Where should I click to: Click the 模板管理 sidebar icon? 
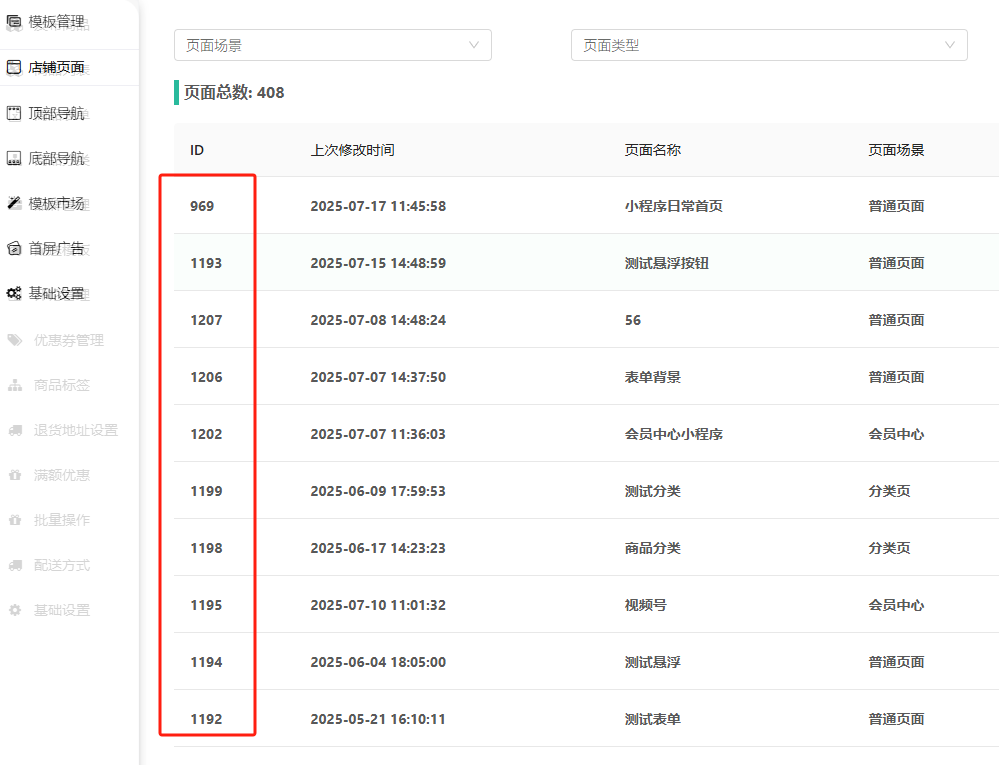pyautogui.click(x=14, y=21)
